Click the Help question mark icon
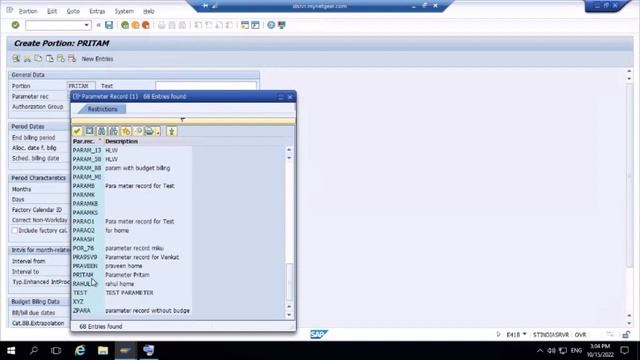Image resolution: width=640 pixels, height=360 pixels. point(271,25)
